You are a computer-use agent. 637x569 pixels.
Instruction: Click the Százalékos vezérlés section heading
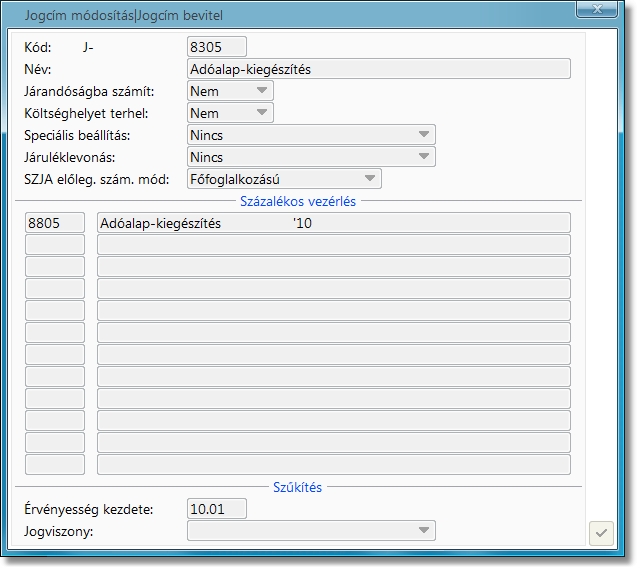point(298,201)
